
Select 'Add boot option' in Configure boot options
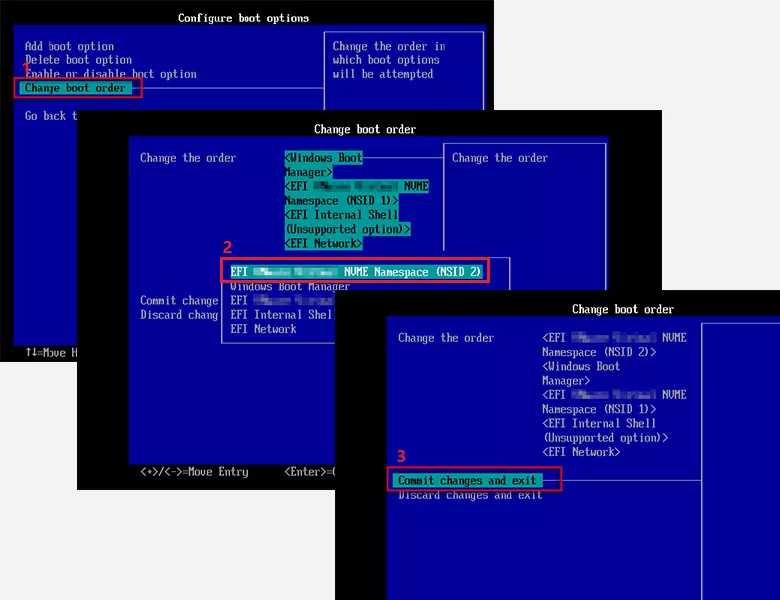(x=69, y=46)
